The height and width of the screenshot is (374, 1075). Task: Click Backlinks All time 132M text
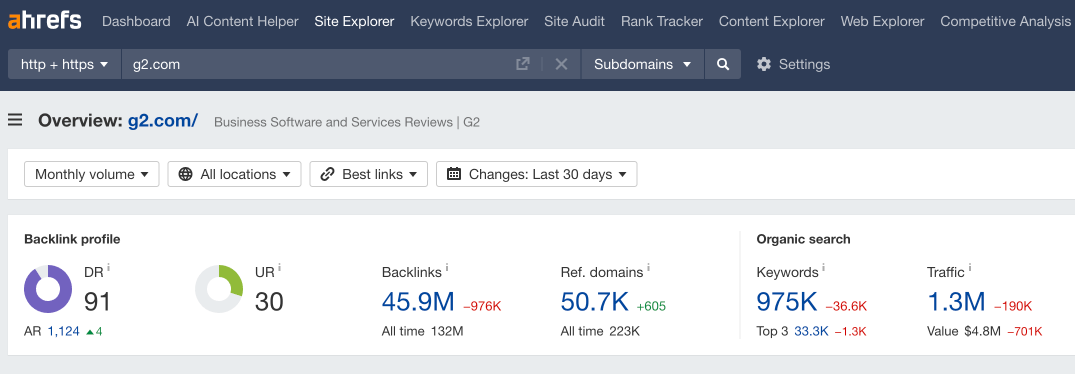(x=422, y=332)
